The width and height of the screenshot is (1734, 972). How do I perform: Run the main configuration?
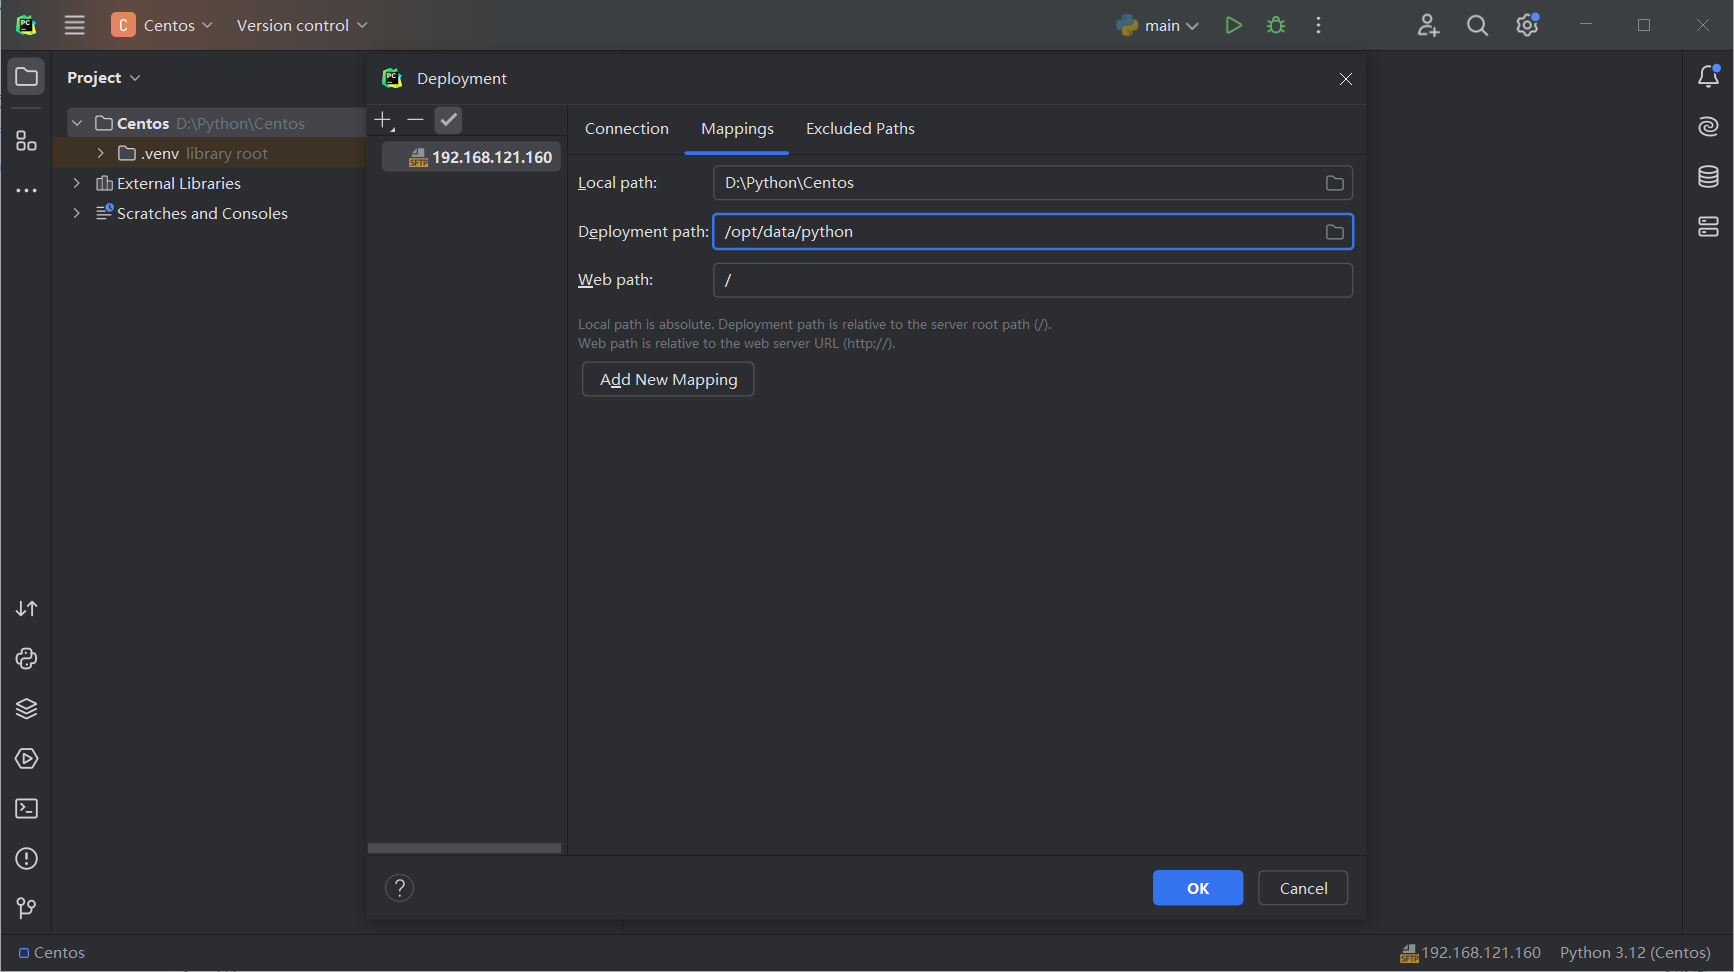(x=1233, y=25)
